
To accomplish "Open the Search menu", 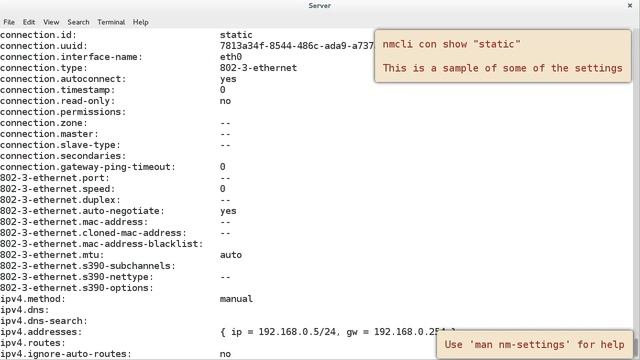I will [x=78, y=22].
